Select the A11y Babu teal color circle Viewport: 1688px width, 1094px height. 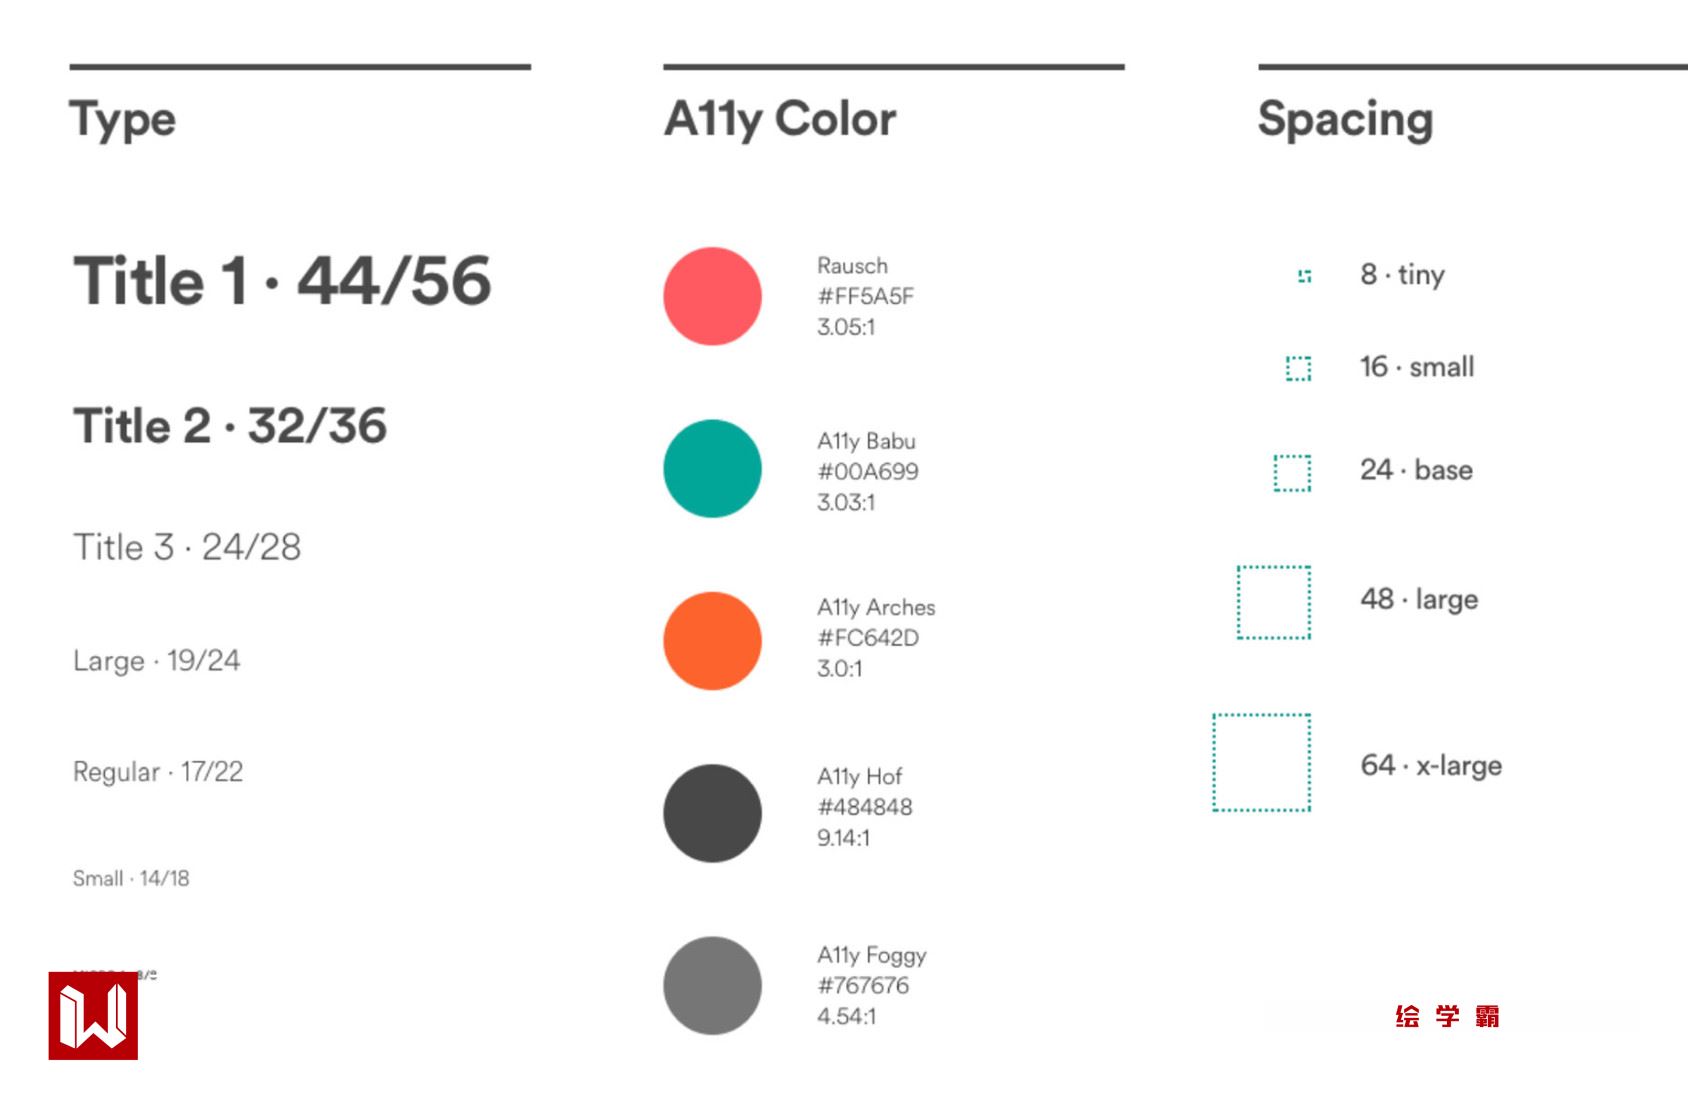712,468
